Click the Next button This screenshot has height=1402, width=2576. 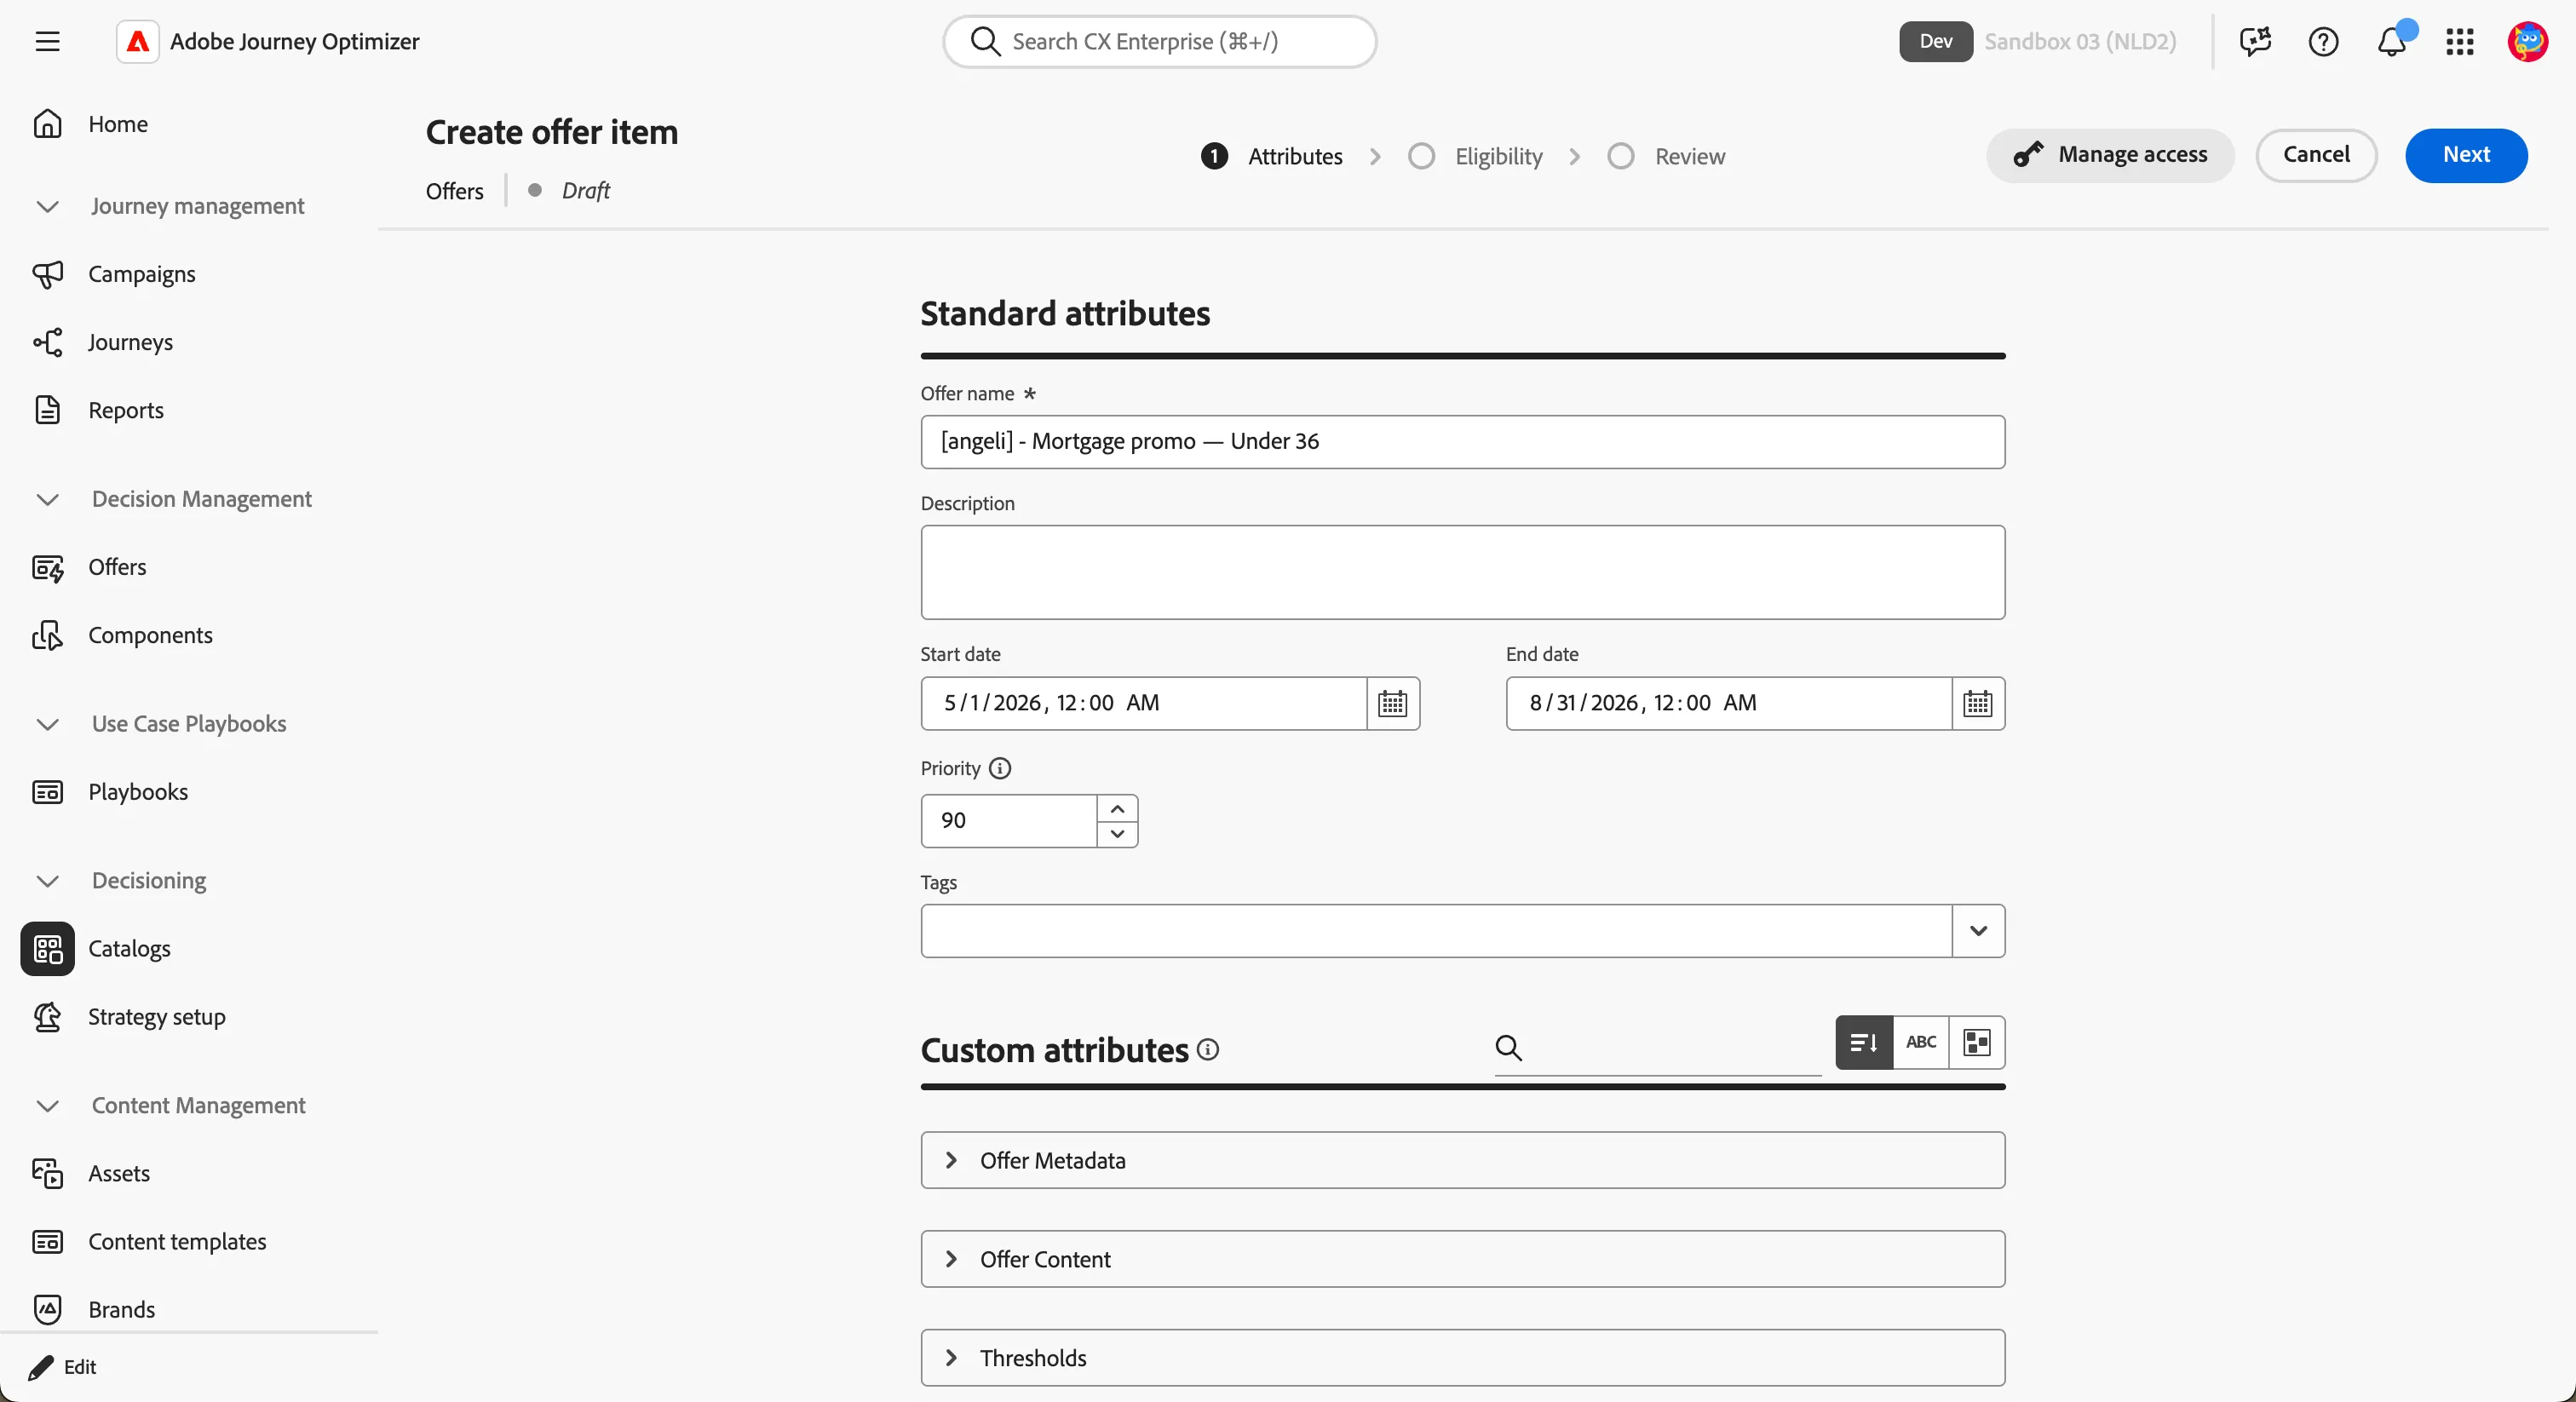[x=2466, y=155]
